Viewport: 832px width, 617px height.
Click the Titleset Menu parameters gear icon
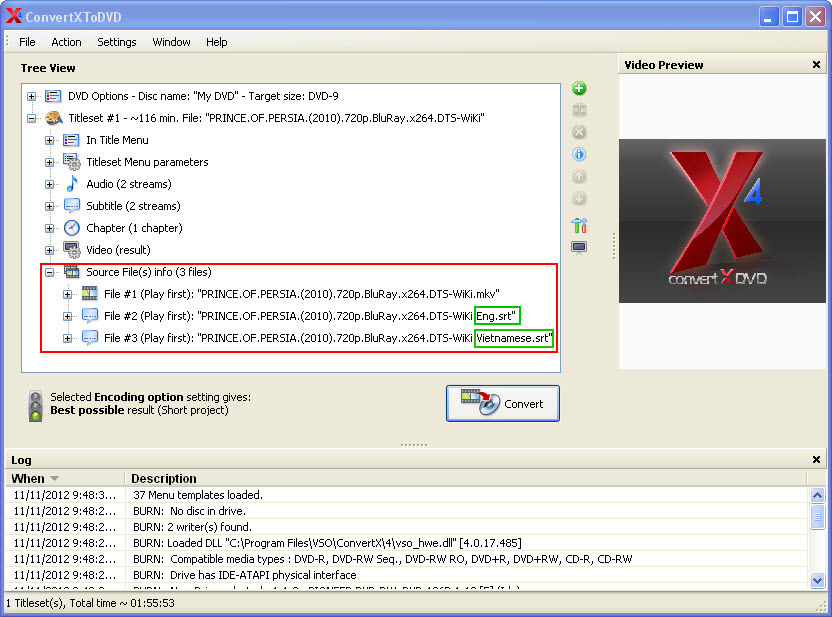click(x=72, y=162)
